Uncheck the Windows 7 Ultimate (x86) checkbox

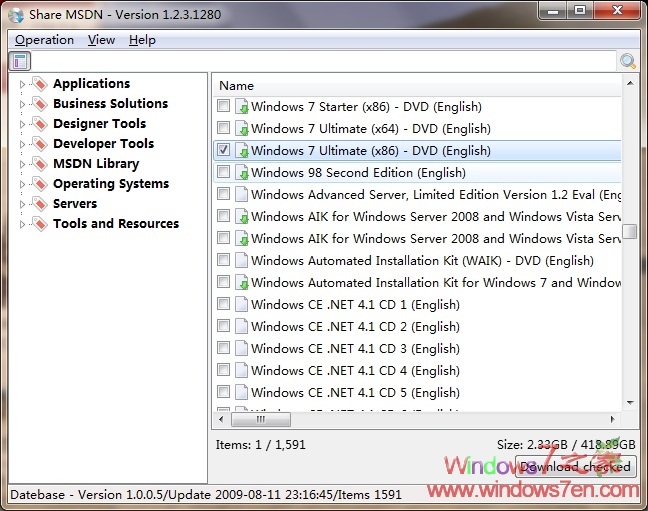pos(224,150)
